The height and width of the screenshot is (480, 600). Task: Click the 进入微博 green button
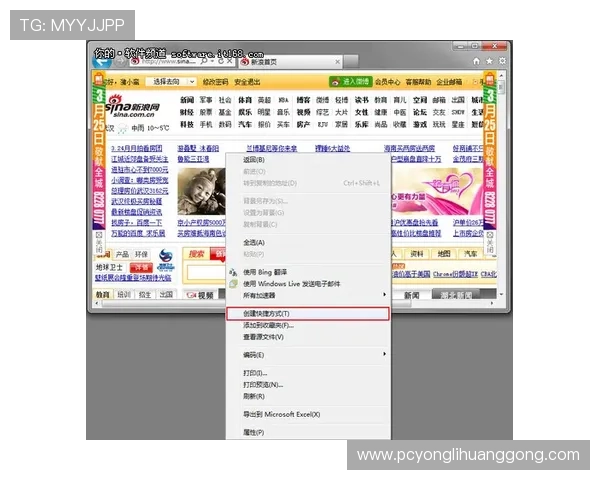pos(351,82)
